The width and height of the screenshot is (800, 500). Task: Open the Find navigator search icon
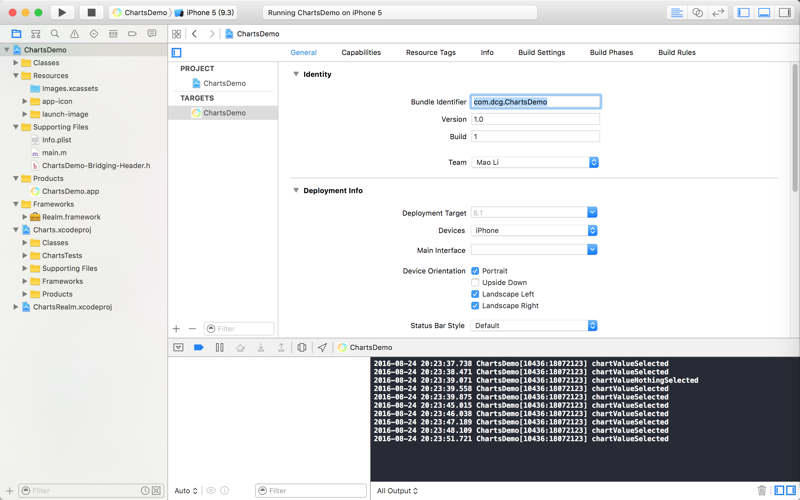(55, 34)
